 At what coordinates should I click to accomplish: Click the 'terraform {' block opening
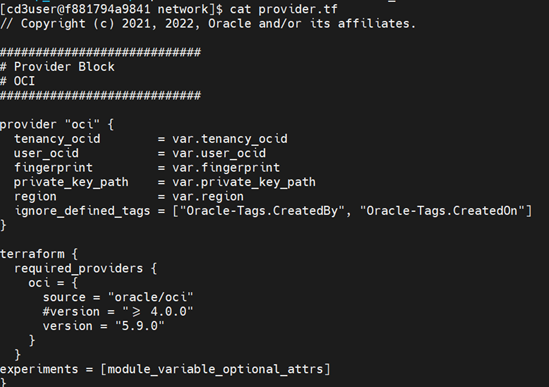tap(39, 254)
